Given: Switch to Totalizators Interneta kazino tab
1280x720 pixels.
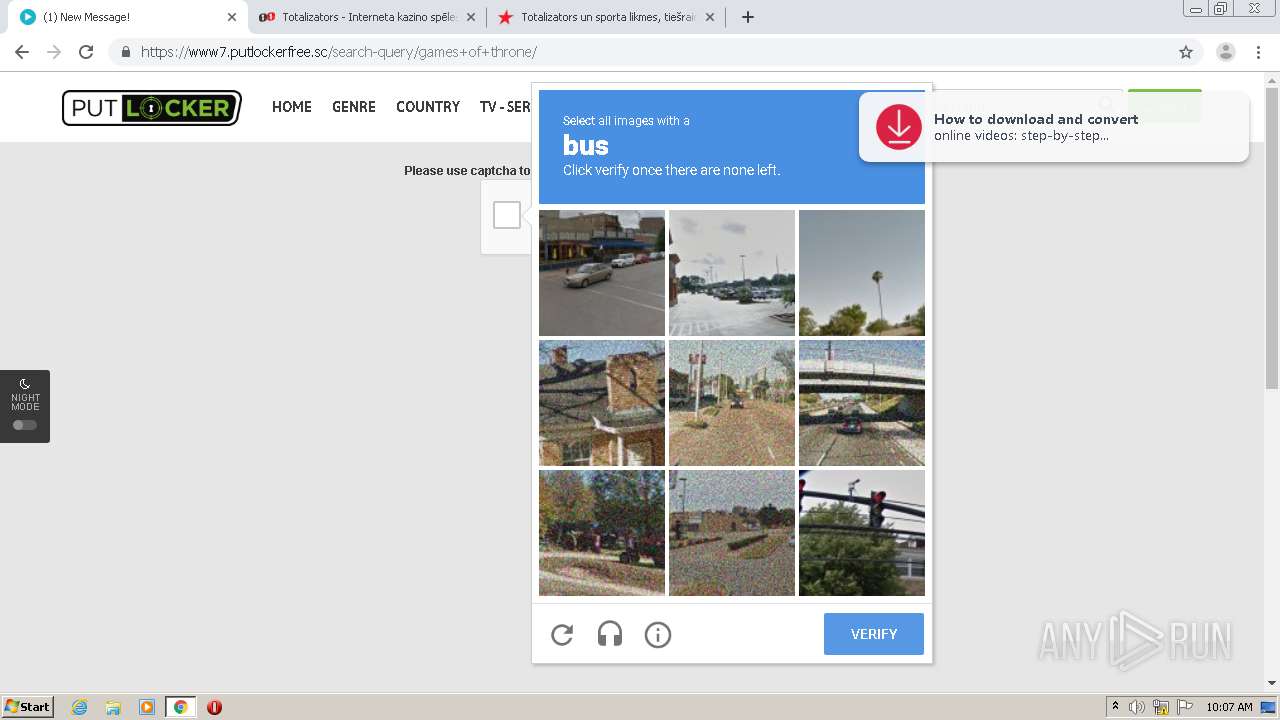Looking at the screenshot, I should pyautogui.click(x=366, y=17).
